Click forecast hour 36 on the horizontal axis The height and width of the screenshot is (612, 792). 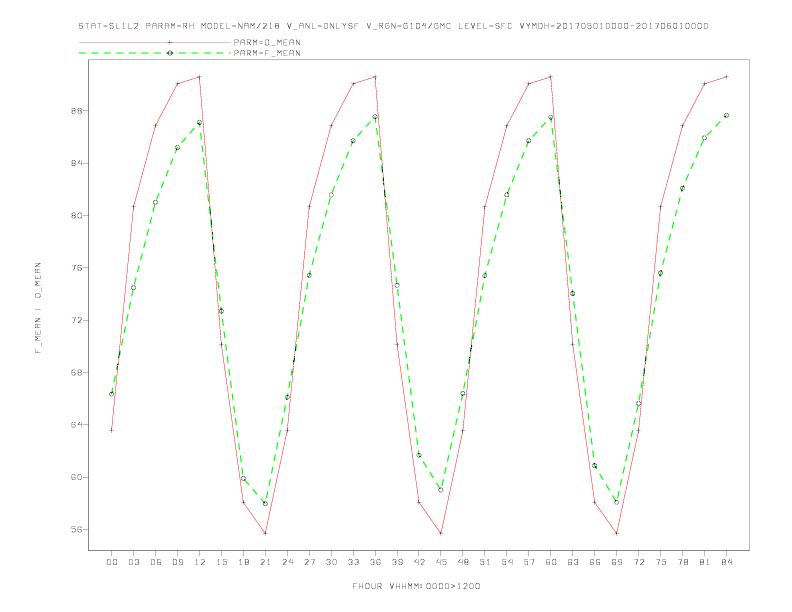375,562
